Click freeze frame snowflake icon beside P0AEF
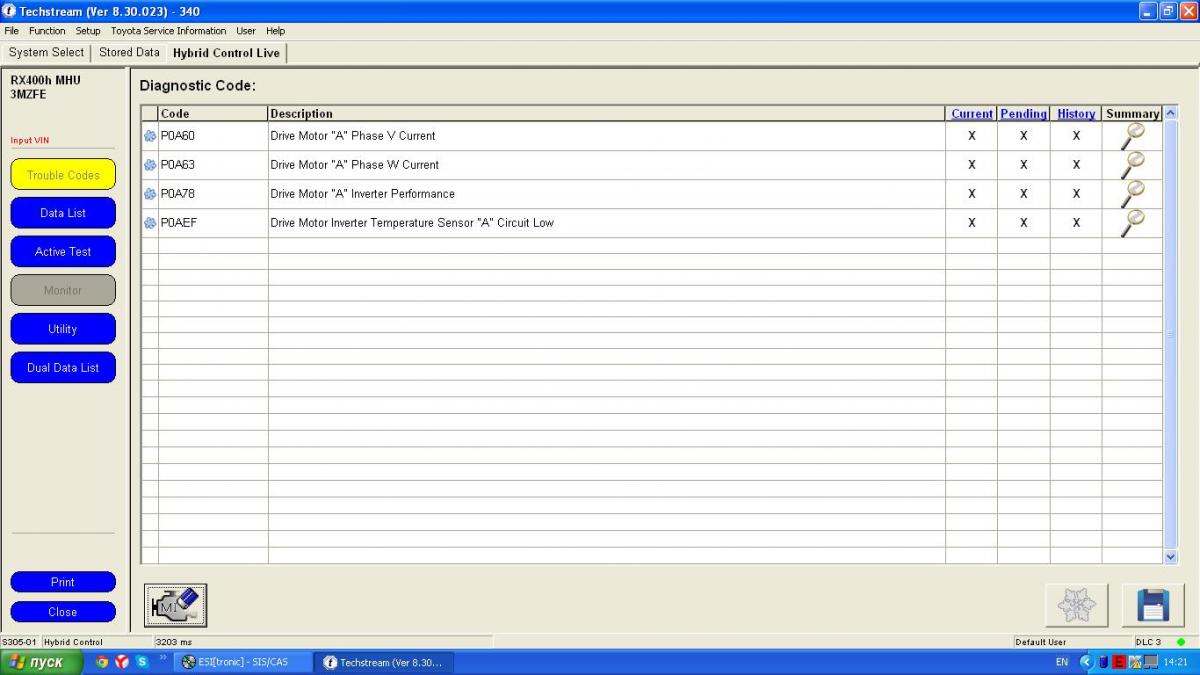The image size is (1200, 675). pyautogui.click(x=150, y=223)
